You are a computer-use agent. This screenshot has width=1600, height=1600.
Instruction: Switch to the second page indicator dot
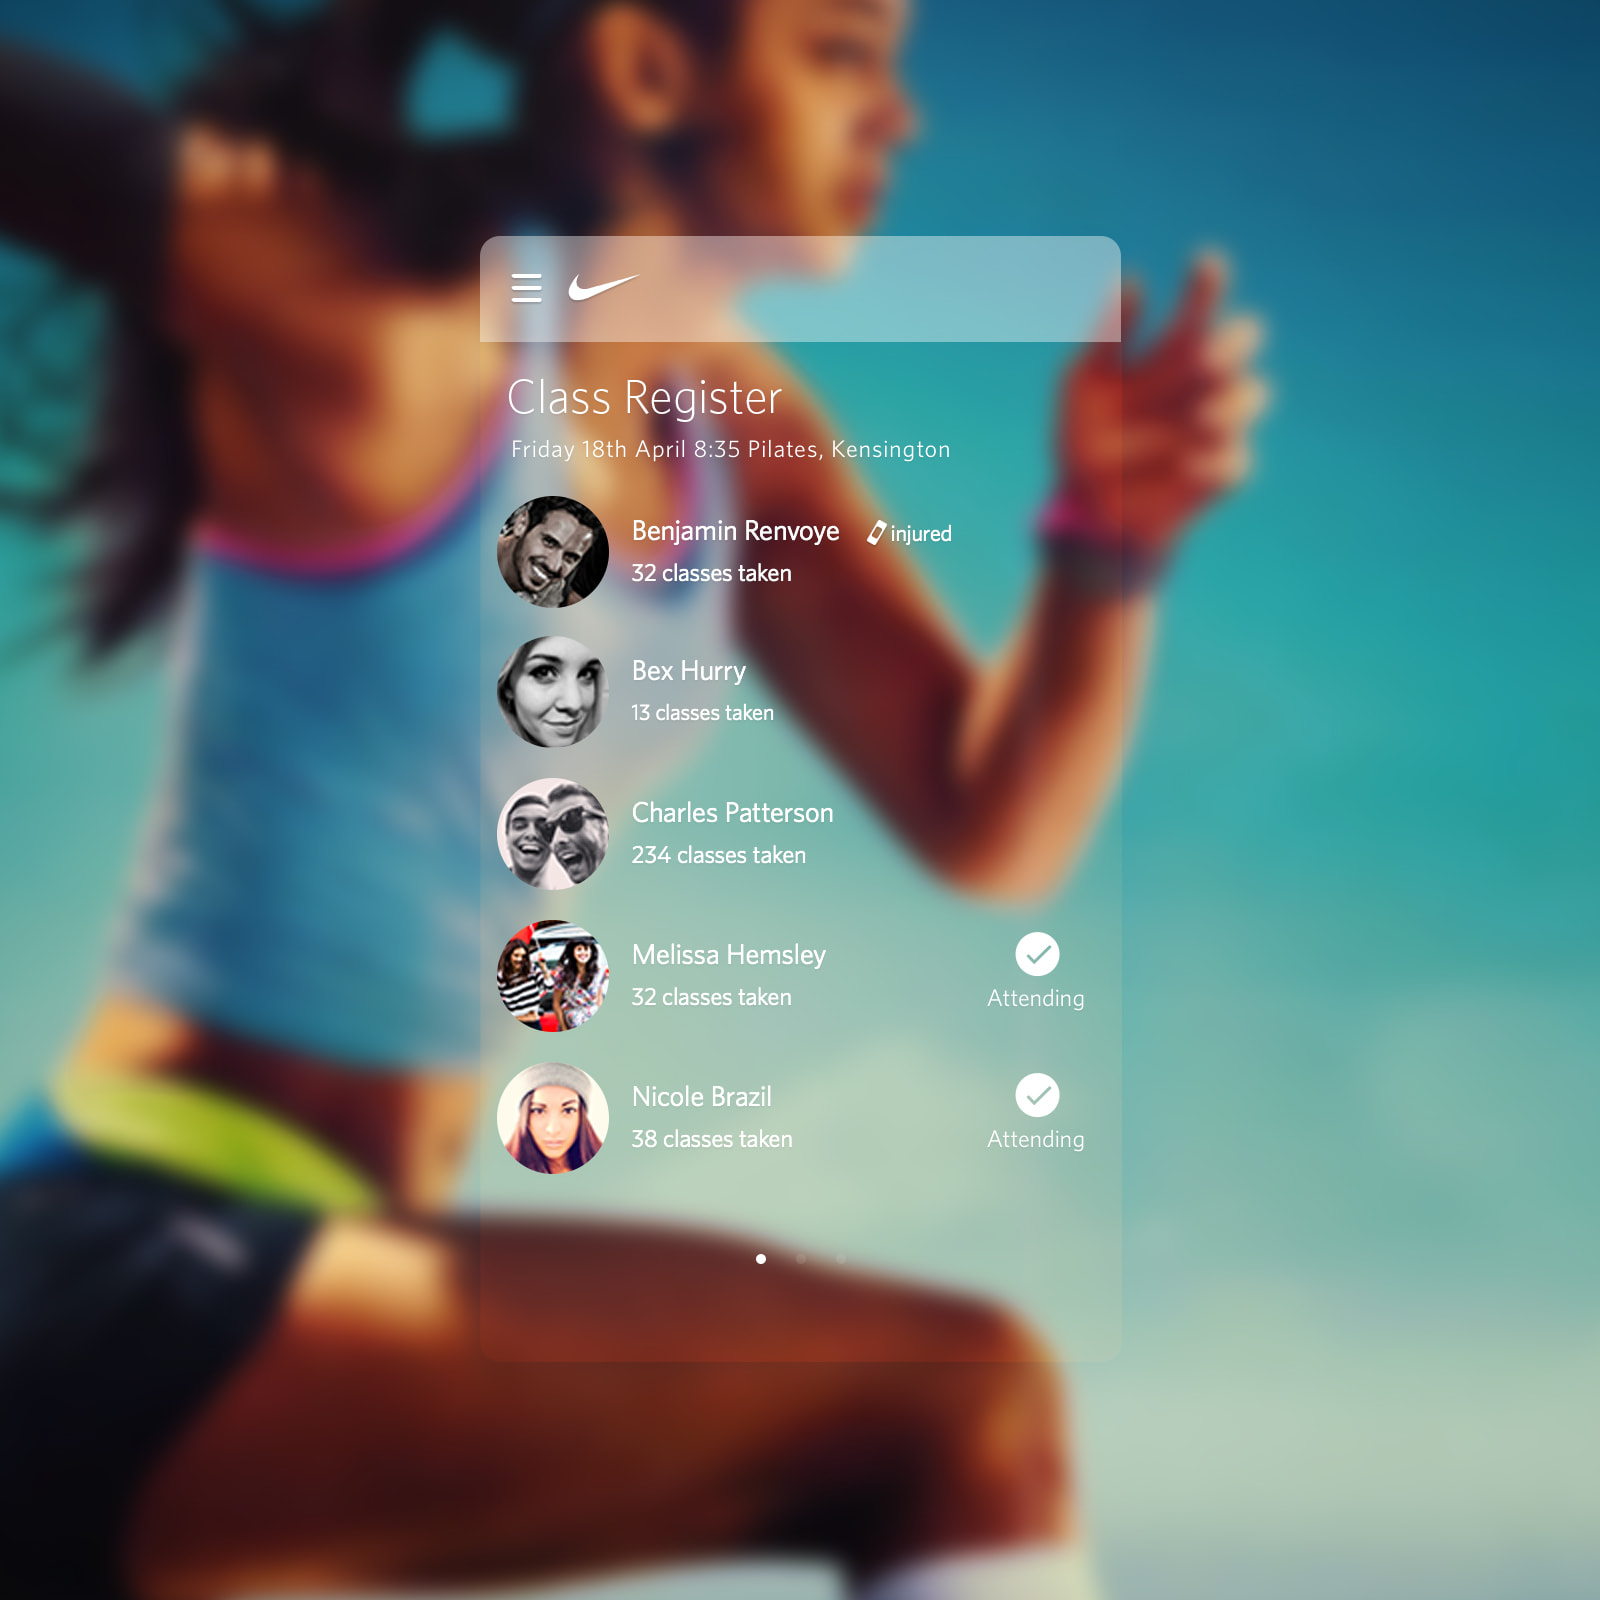[801, 1259]
